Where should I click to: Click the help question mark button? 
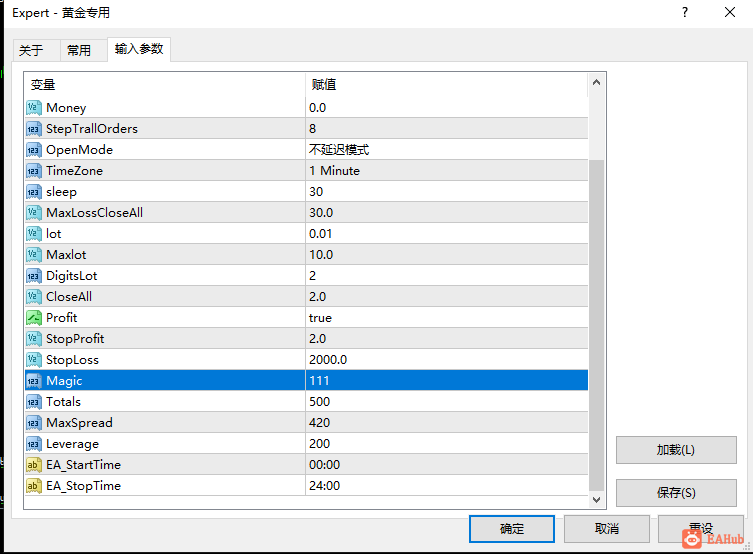[x=685, y=12]
